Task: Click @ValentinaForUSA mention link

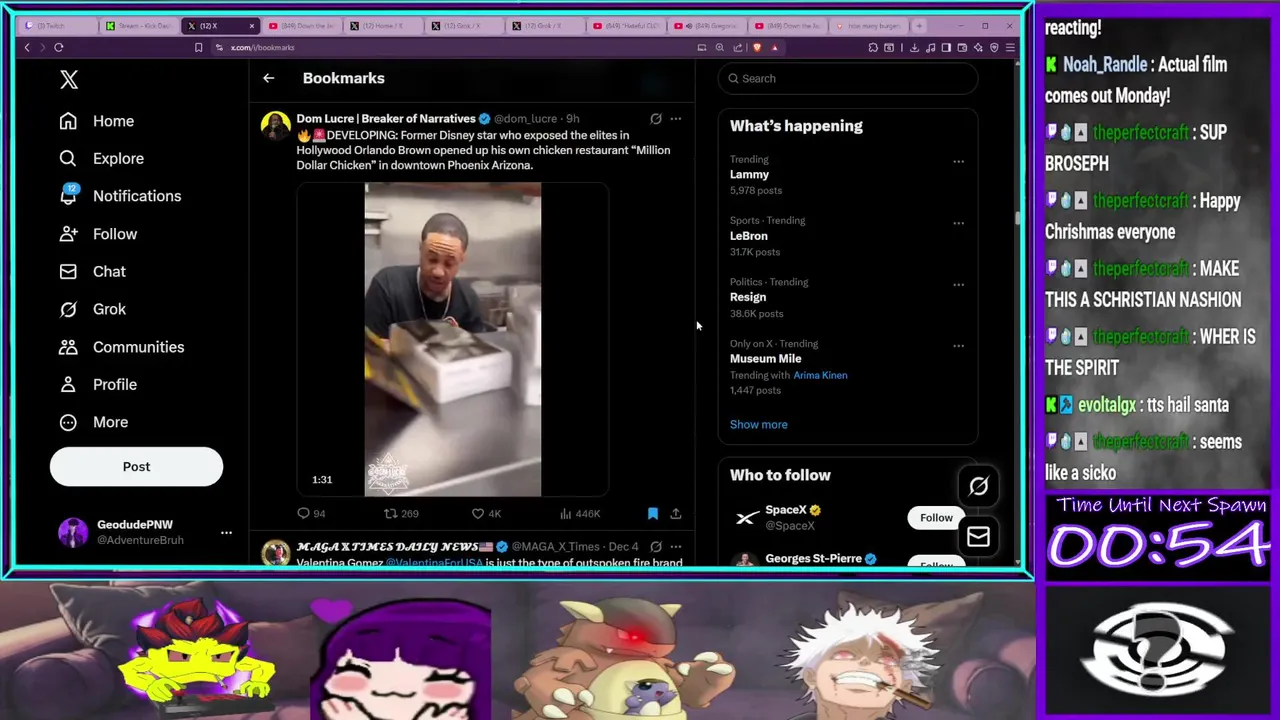Action: 434,563
